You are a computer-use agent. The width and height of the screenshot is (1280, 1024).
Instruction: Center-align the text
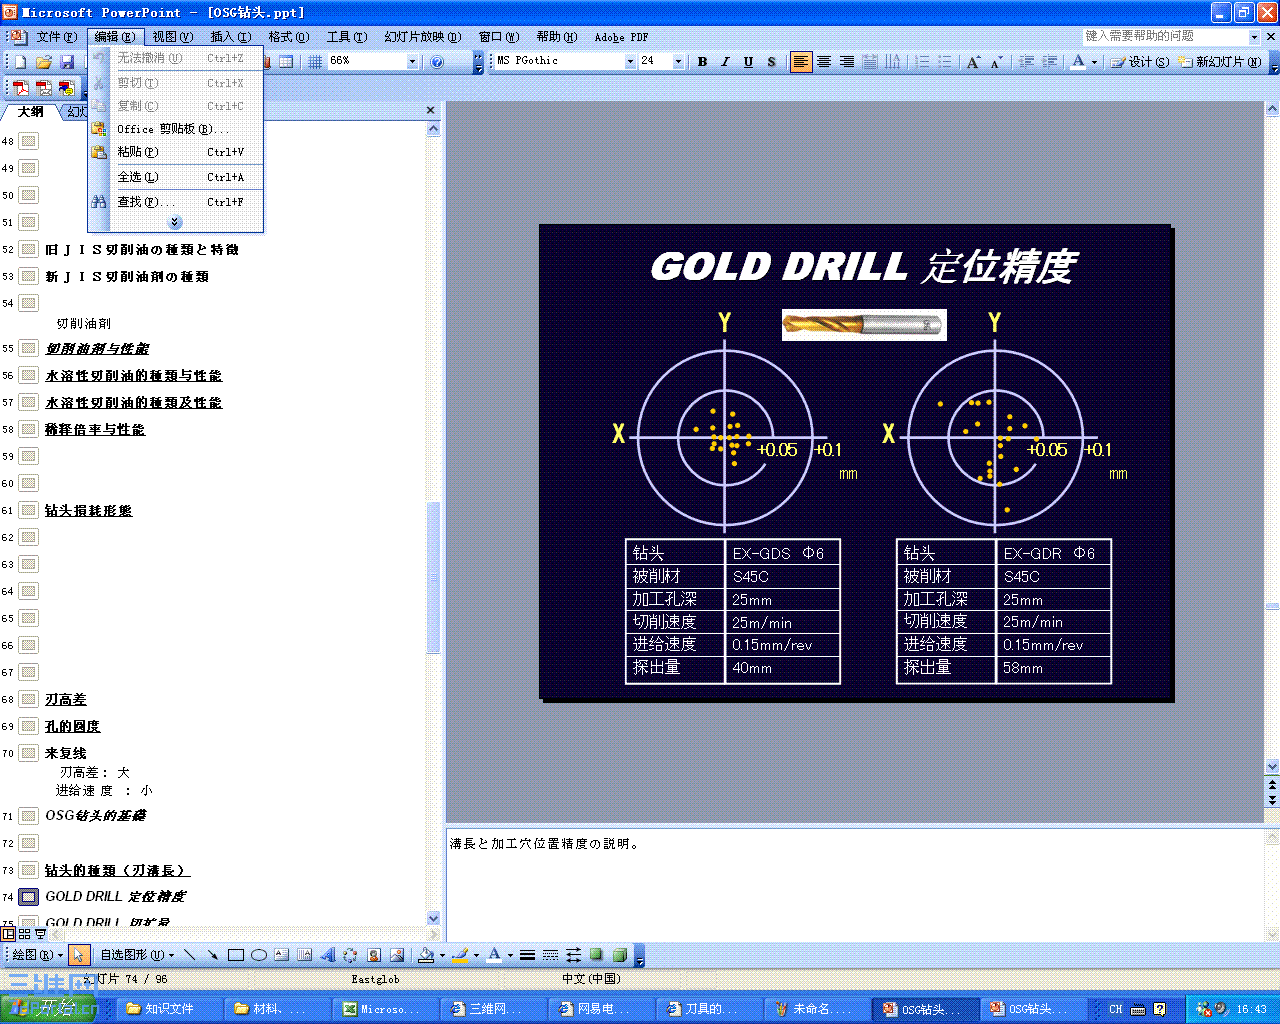pyautogui.click(x=824, y=62)
